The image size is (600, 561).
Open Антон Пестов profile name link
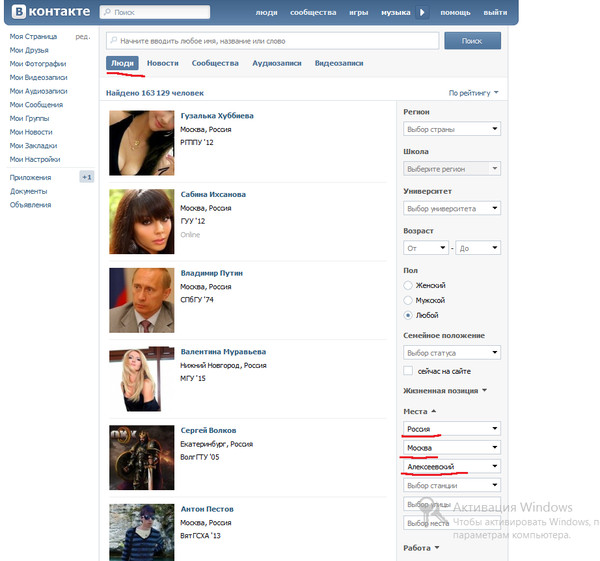207,509
